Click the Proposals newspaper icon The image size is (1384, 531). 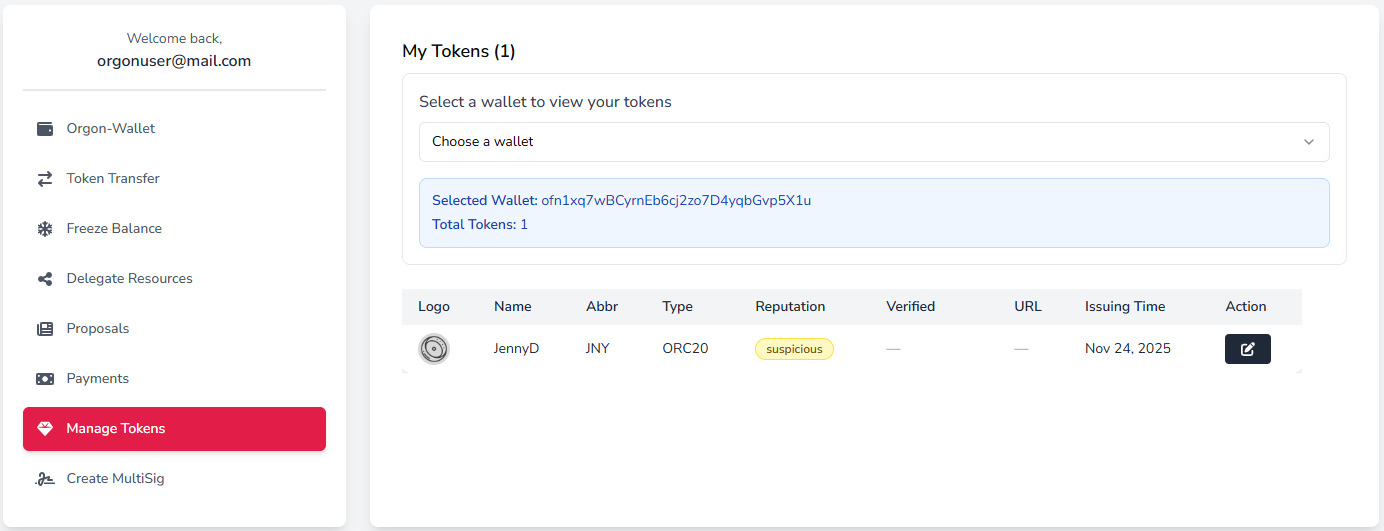point(45,329)
